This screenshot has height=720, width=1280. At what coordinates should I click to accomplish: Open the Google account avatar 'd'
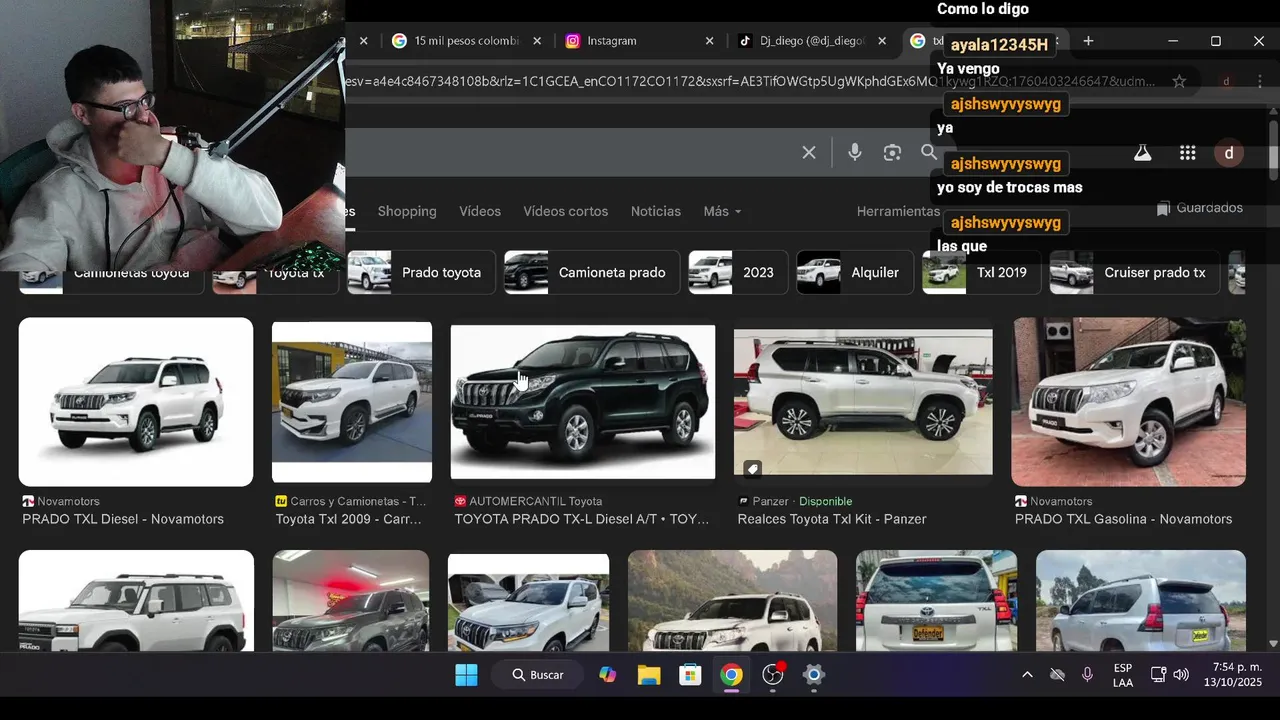pyautogui.click(x=1229, y=153)
